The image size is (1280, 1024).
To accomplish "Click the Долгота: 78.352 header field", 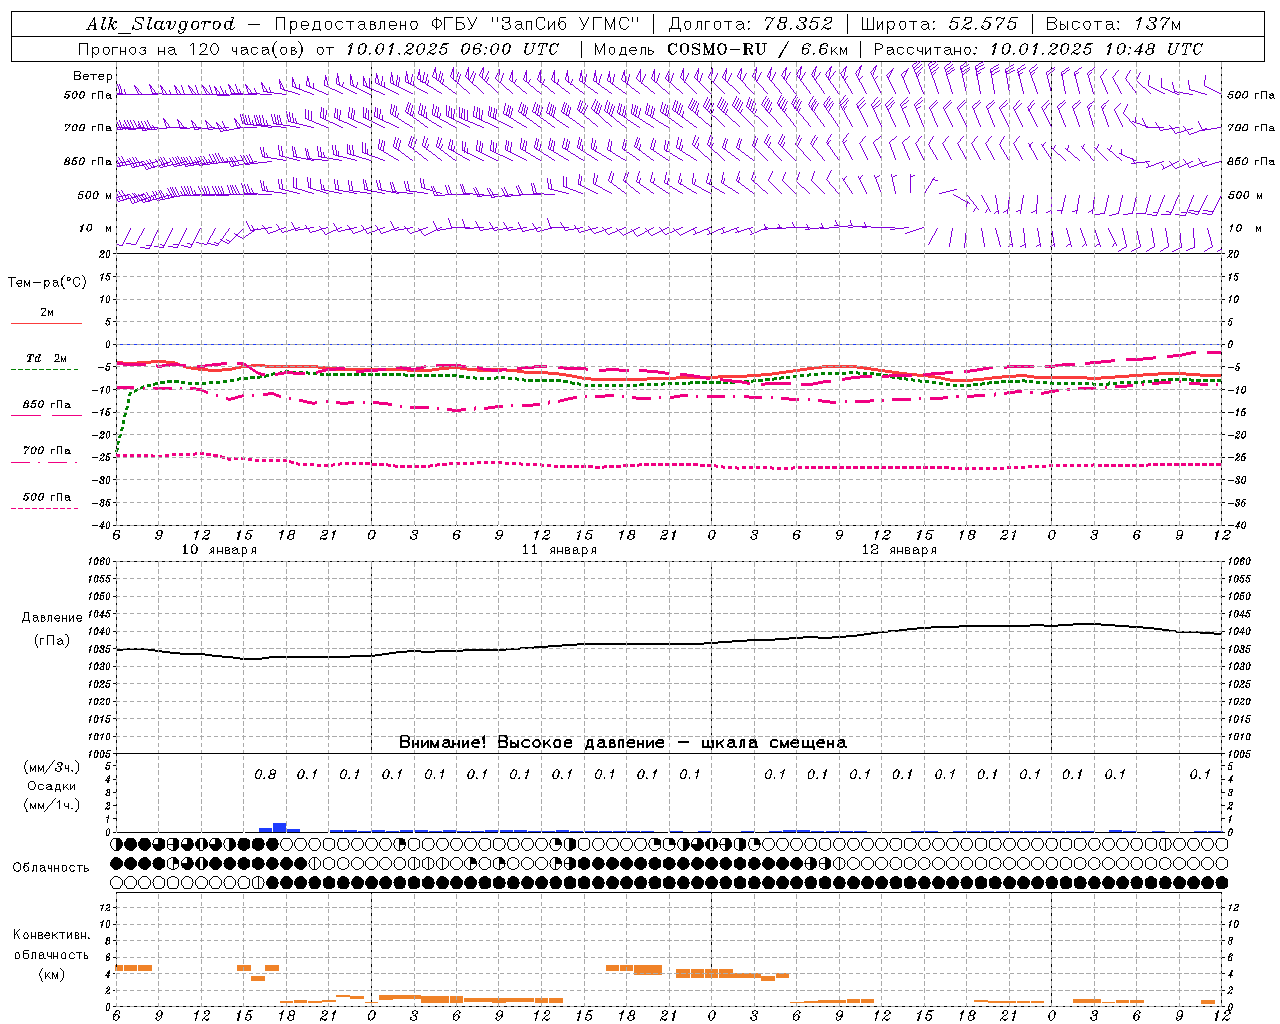I will coord(749,24).
